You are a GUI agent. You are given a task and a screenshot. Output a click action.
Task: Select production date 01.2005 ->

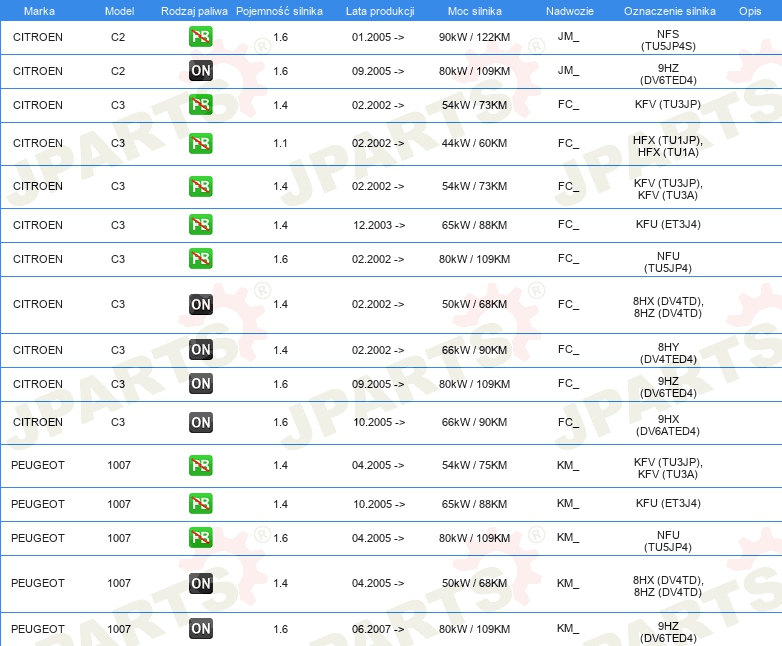(378, 37)
